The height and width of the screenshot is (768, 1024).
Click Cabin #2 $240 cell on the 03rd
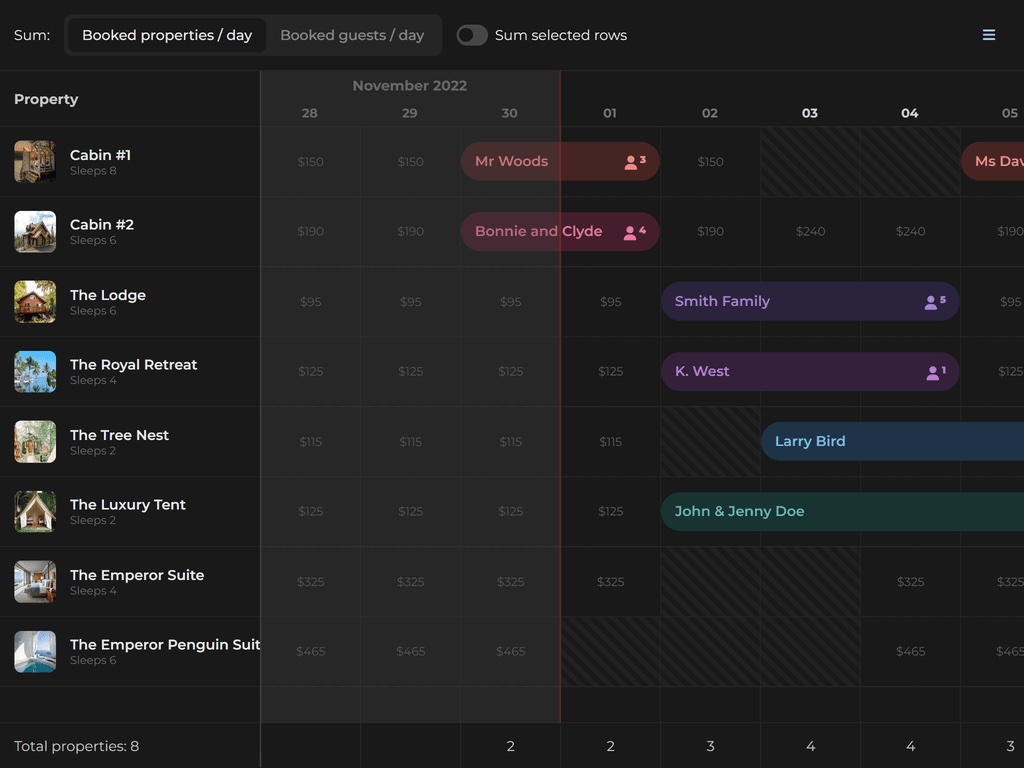810,231
